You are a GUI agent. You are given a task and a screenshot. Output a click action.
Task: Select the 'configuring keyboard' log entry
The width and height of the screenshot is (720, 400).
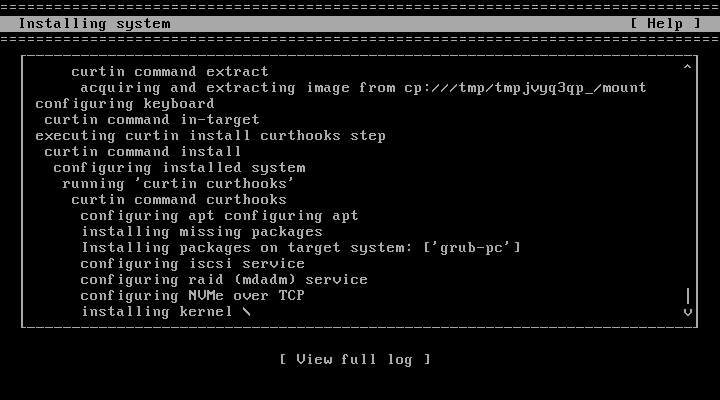[124, 104]
